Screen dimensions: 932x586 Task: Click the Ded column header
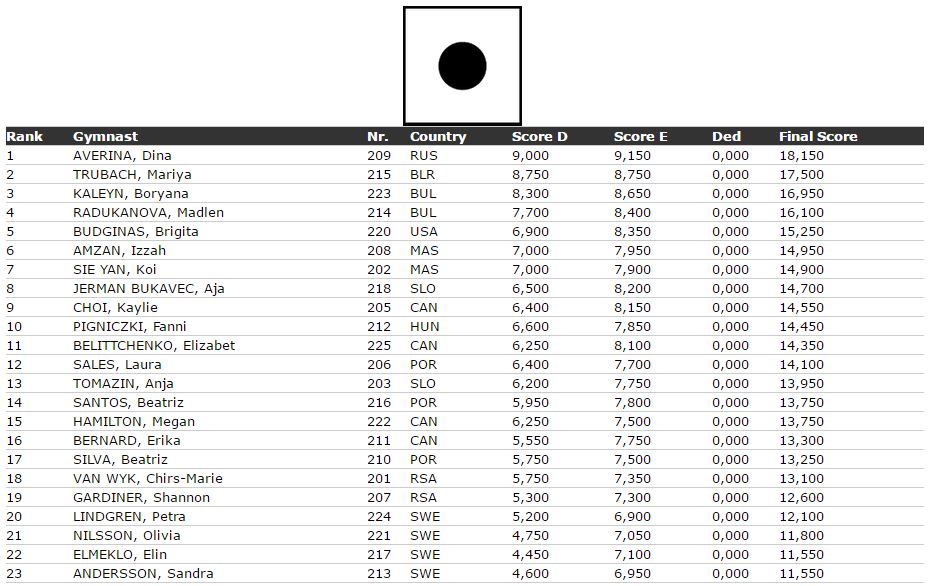pyautogui.click(x=726, y=137)
